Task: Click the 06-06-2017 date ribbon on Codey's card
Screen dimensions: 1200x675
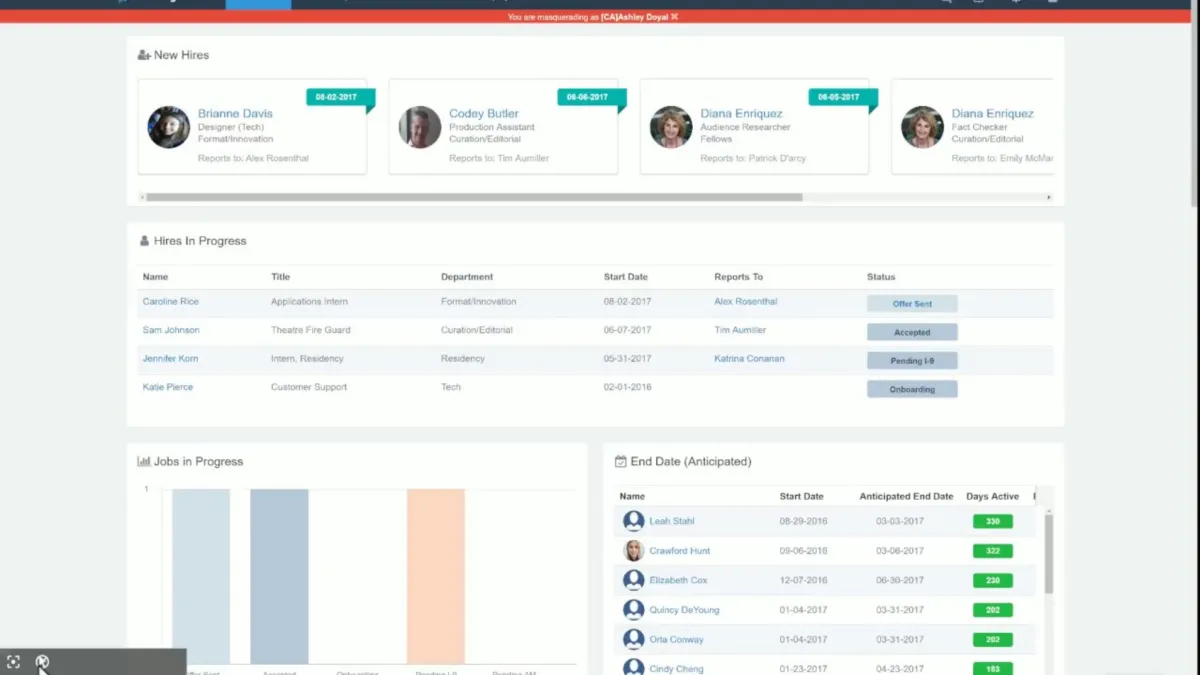Action: (x=592, y=97)
